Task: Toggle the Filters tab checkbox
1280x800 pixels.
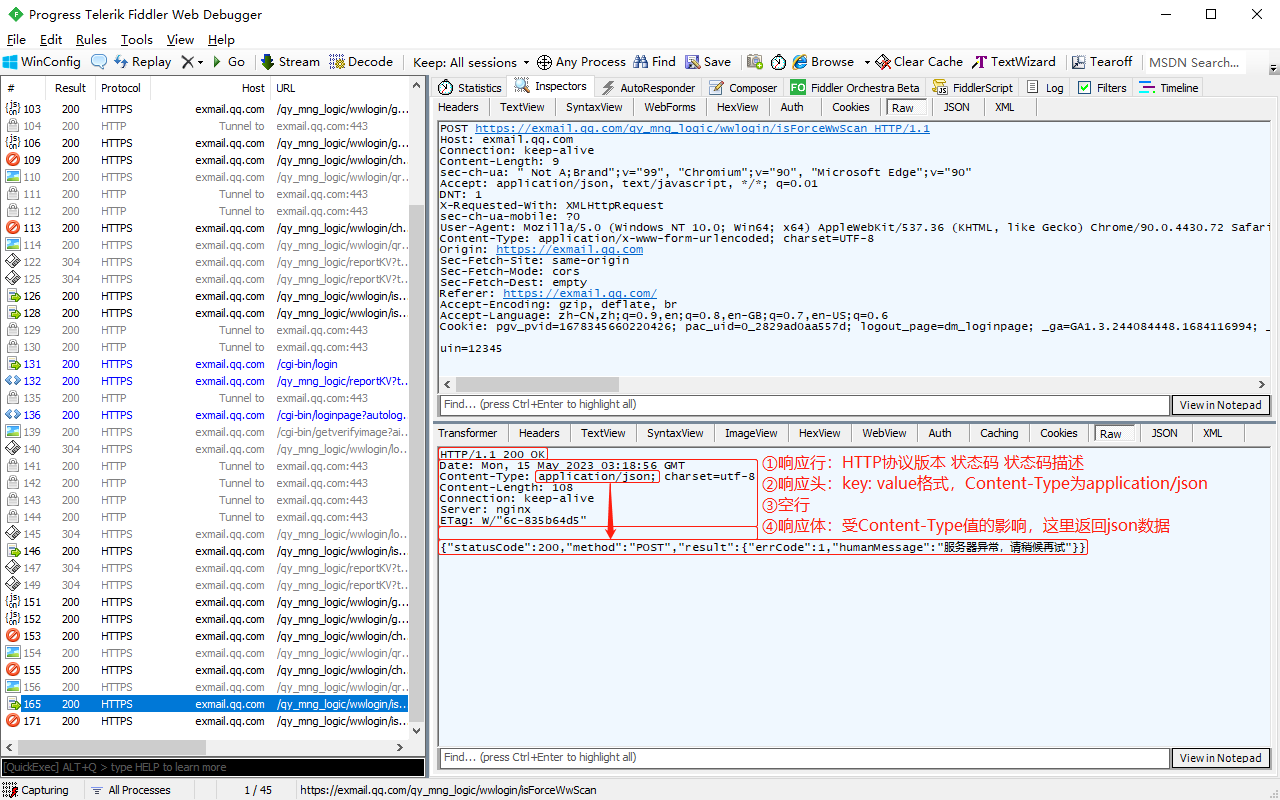Action: [1084, 88]
